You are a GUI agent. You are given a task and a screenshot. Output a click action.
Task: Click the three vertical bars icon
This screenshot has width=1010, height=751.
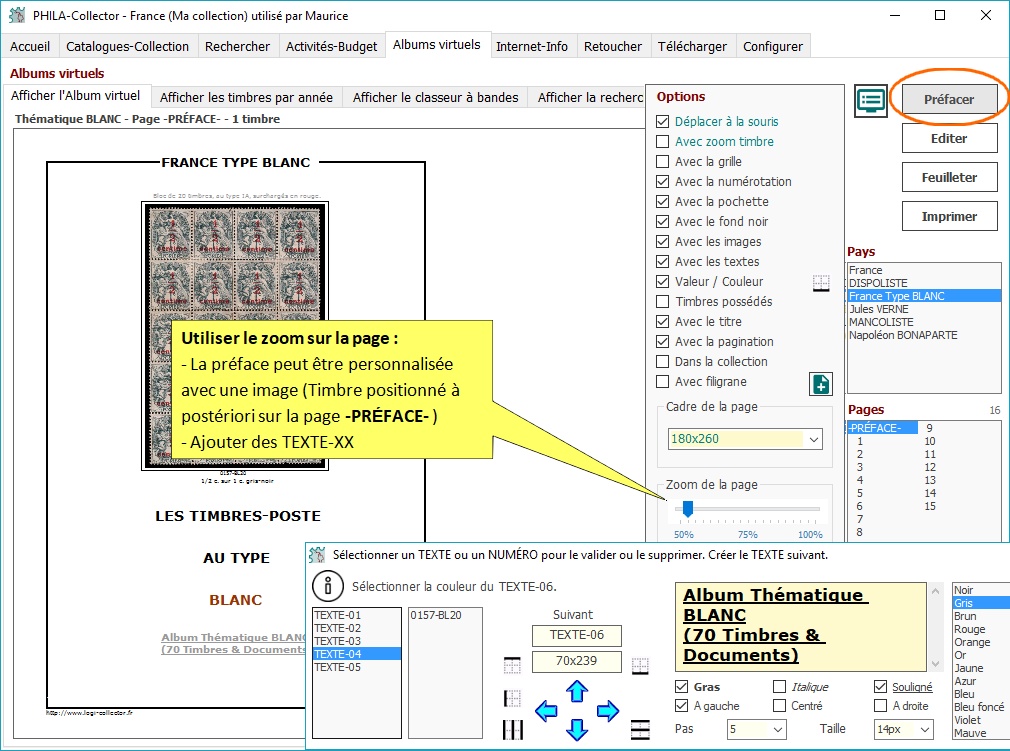512,730
